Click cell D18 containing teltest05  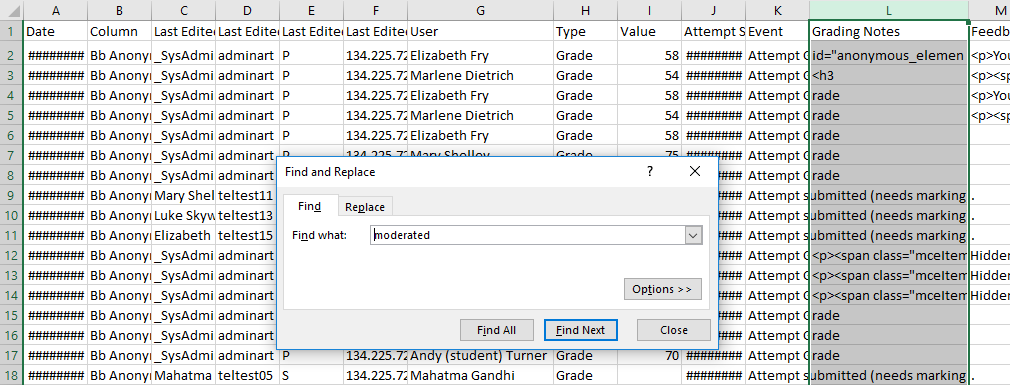(248, 375)
